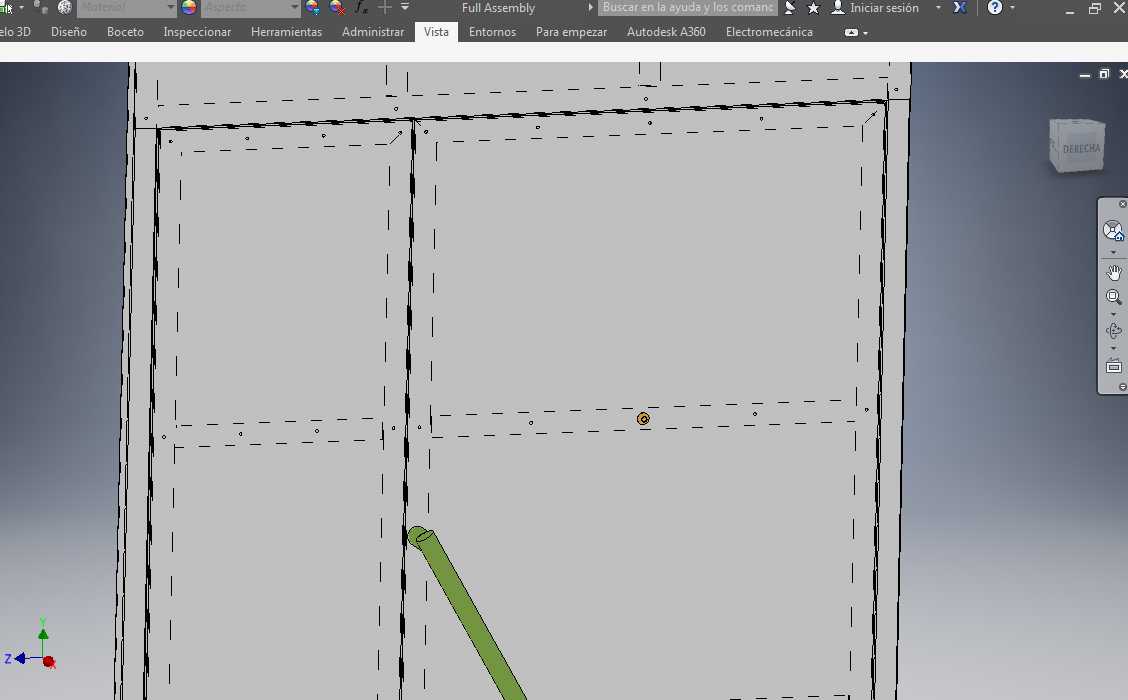Click the arrow left of the search box

click(591, 8)
